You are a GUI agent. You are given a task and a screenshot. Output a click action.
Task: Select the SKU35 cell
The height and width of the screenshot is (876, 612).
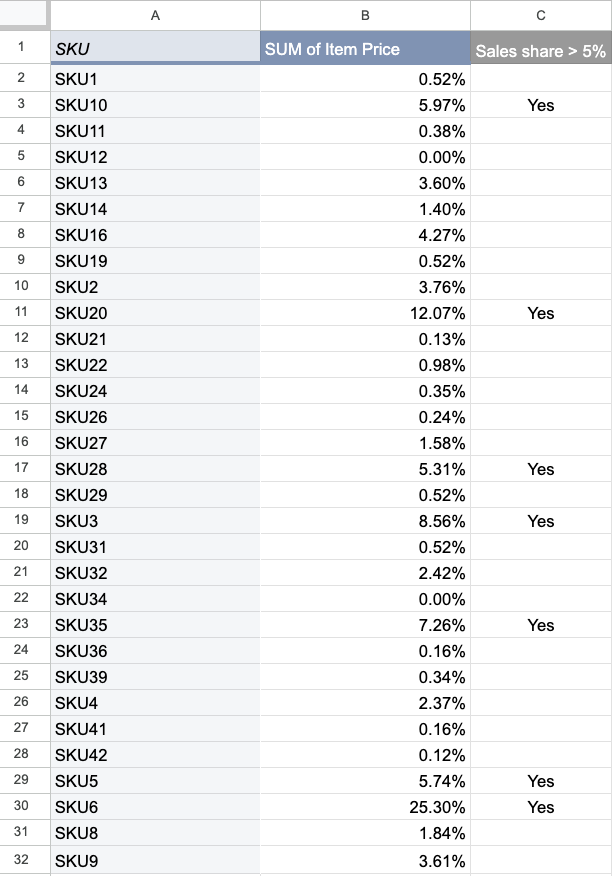[155, 625]
